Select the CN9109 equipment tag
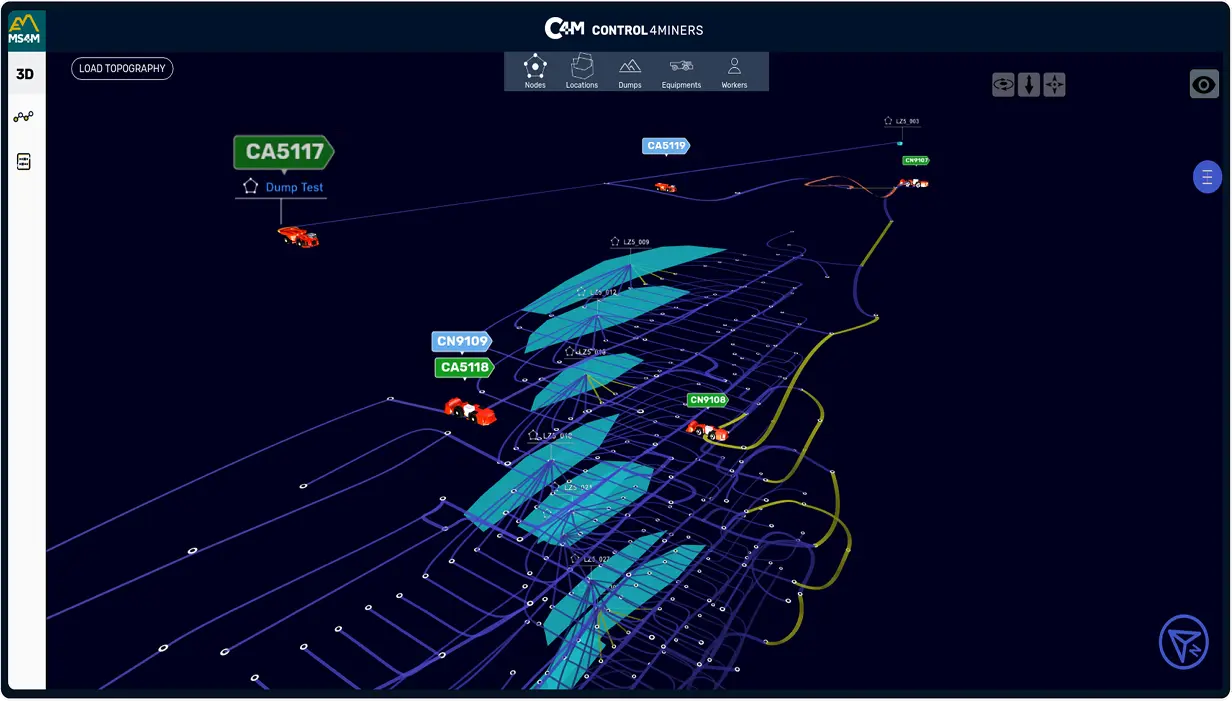 [462, 341]
